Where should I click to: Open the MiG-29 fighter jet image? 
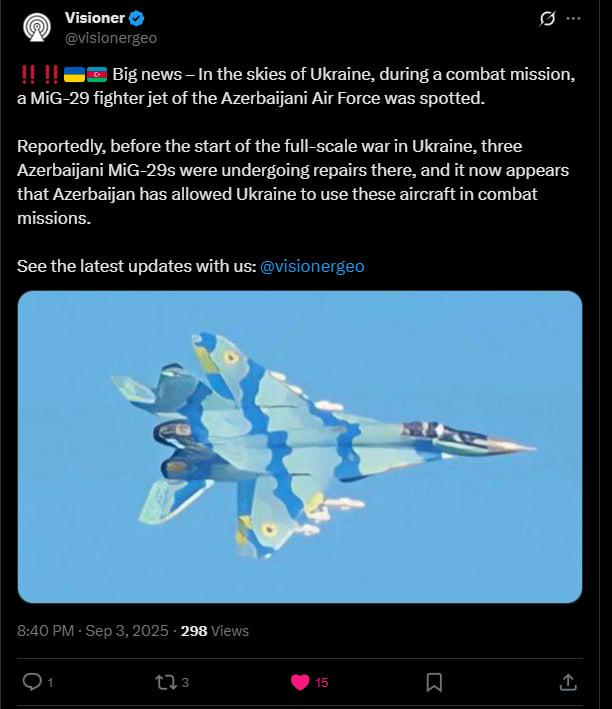300,447
